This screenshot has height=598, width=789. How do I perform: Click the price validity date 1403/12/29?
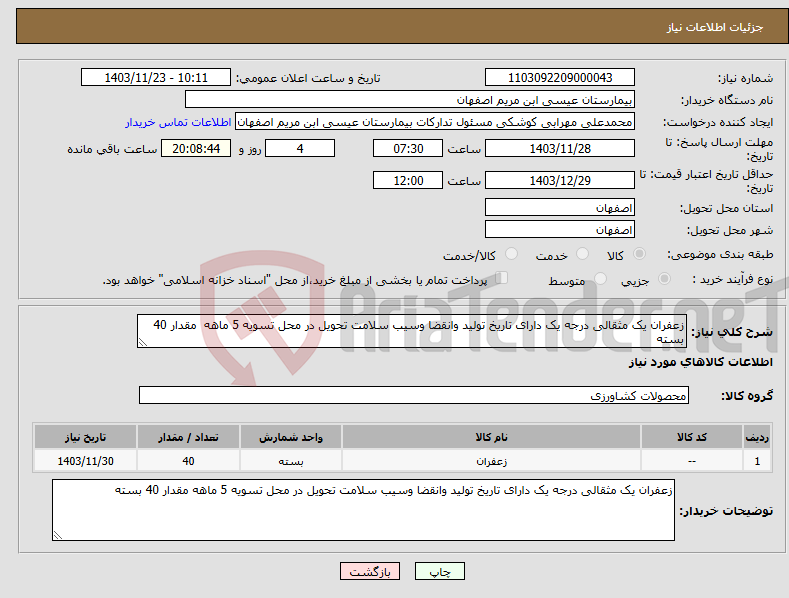coord(560,180)
